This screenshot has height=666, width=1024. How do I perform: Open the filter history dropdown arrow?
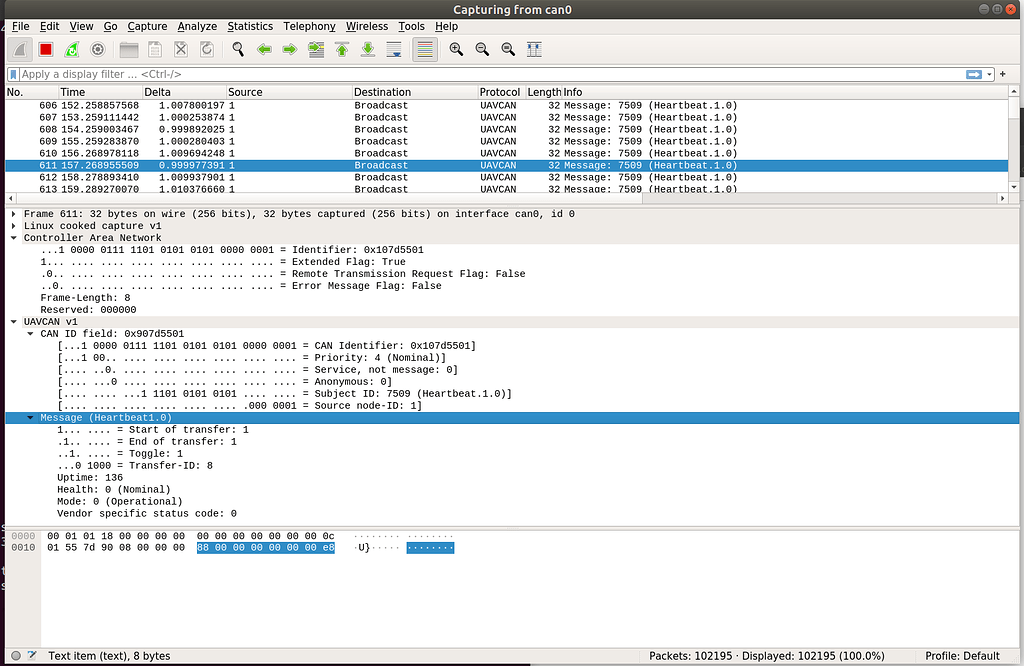pyautogui.click(x=990, y=74)
